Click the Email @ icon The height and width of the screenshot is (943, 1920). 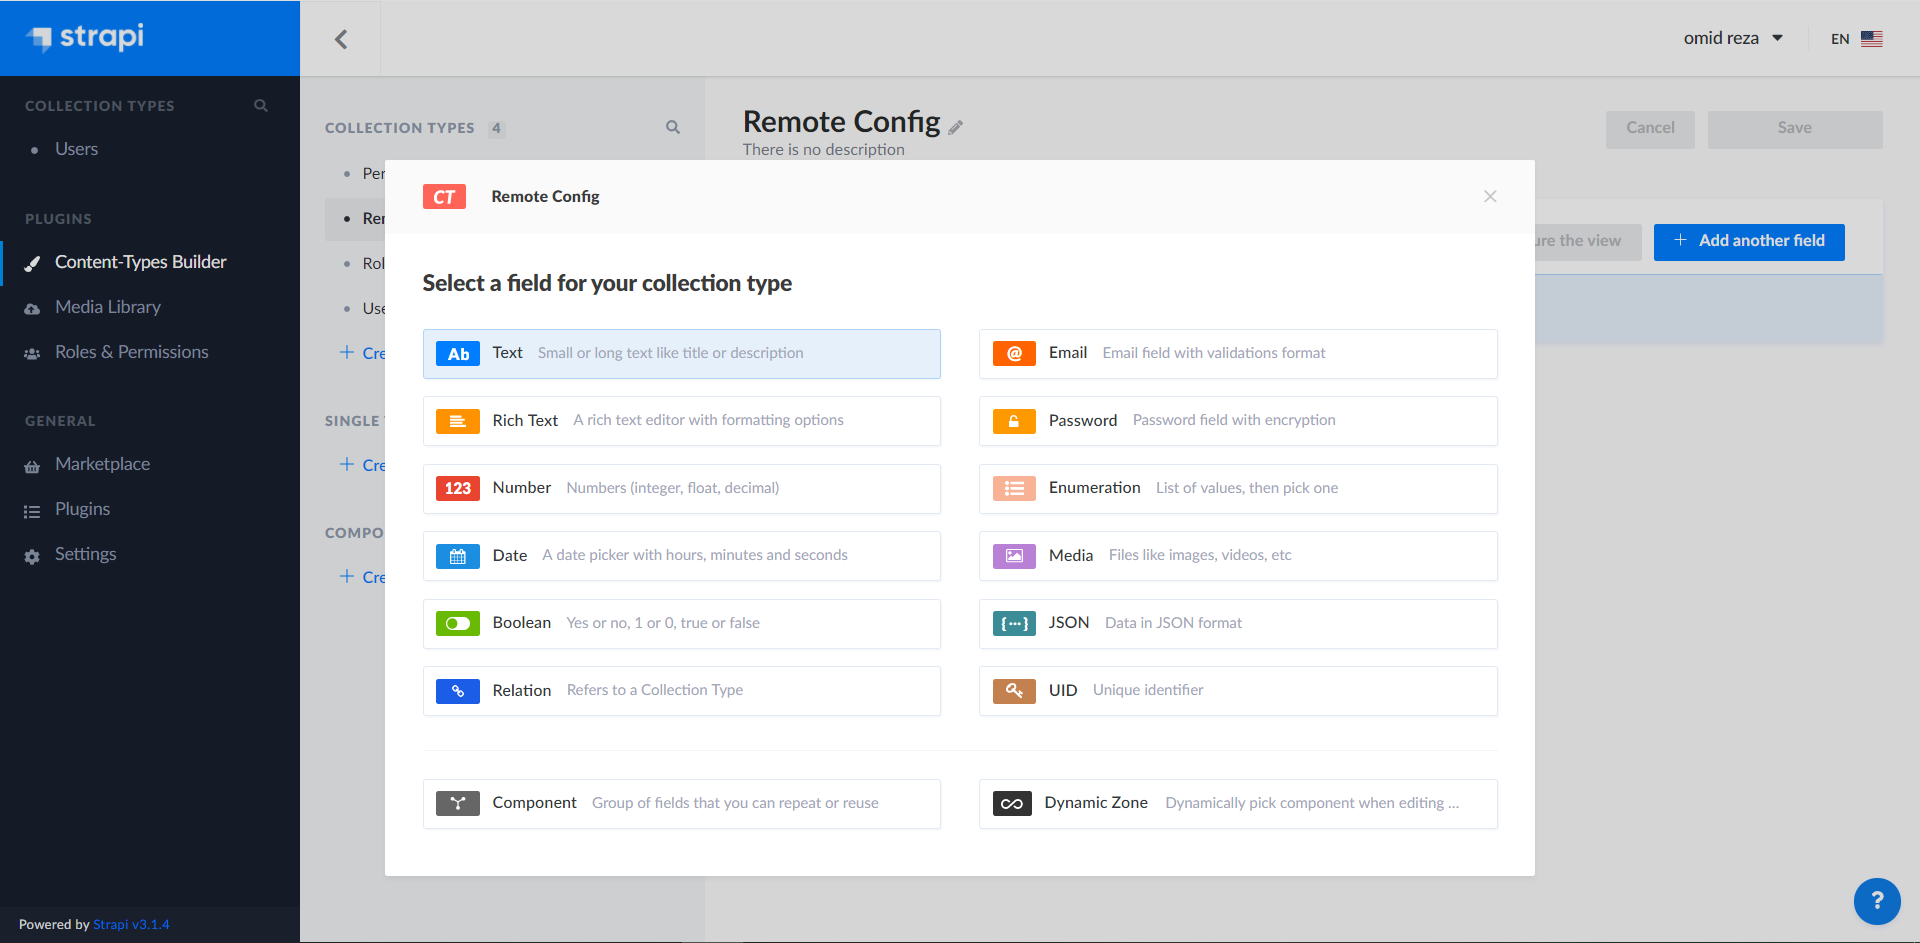[x=1014, y=354]
